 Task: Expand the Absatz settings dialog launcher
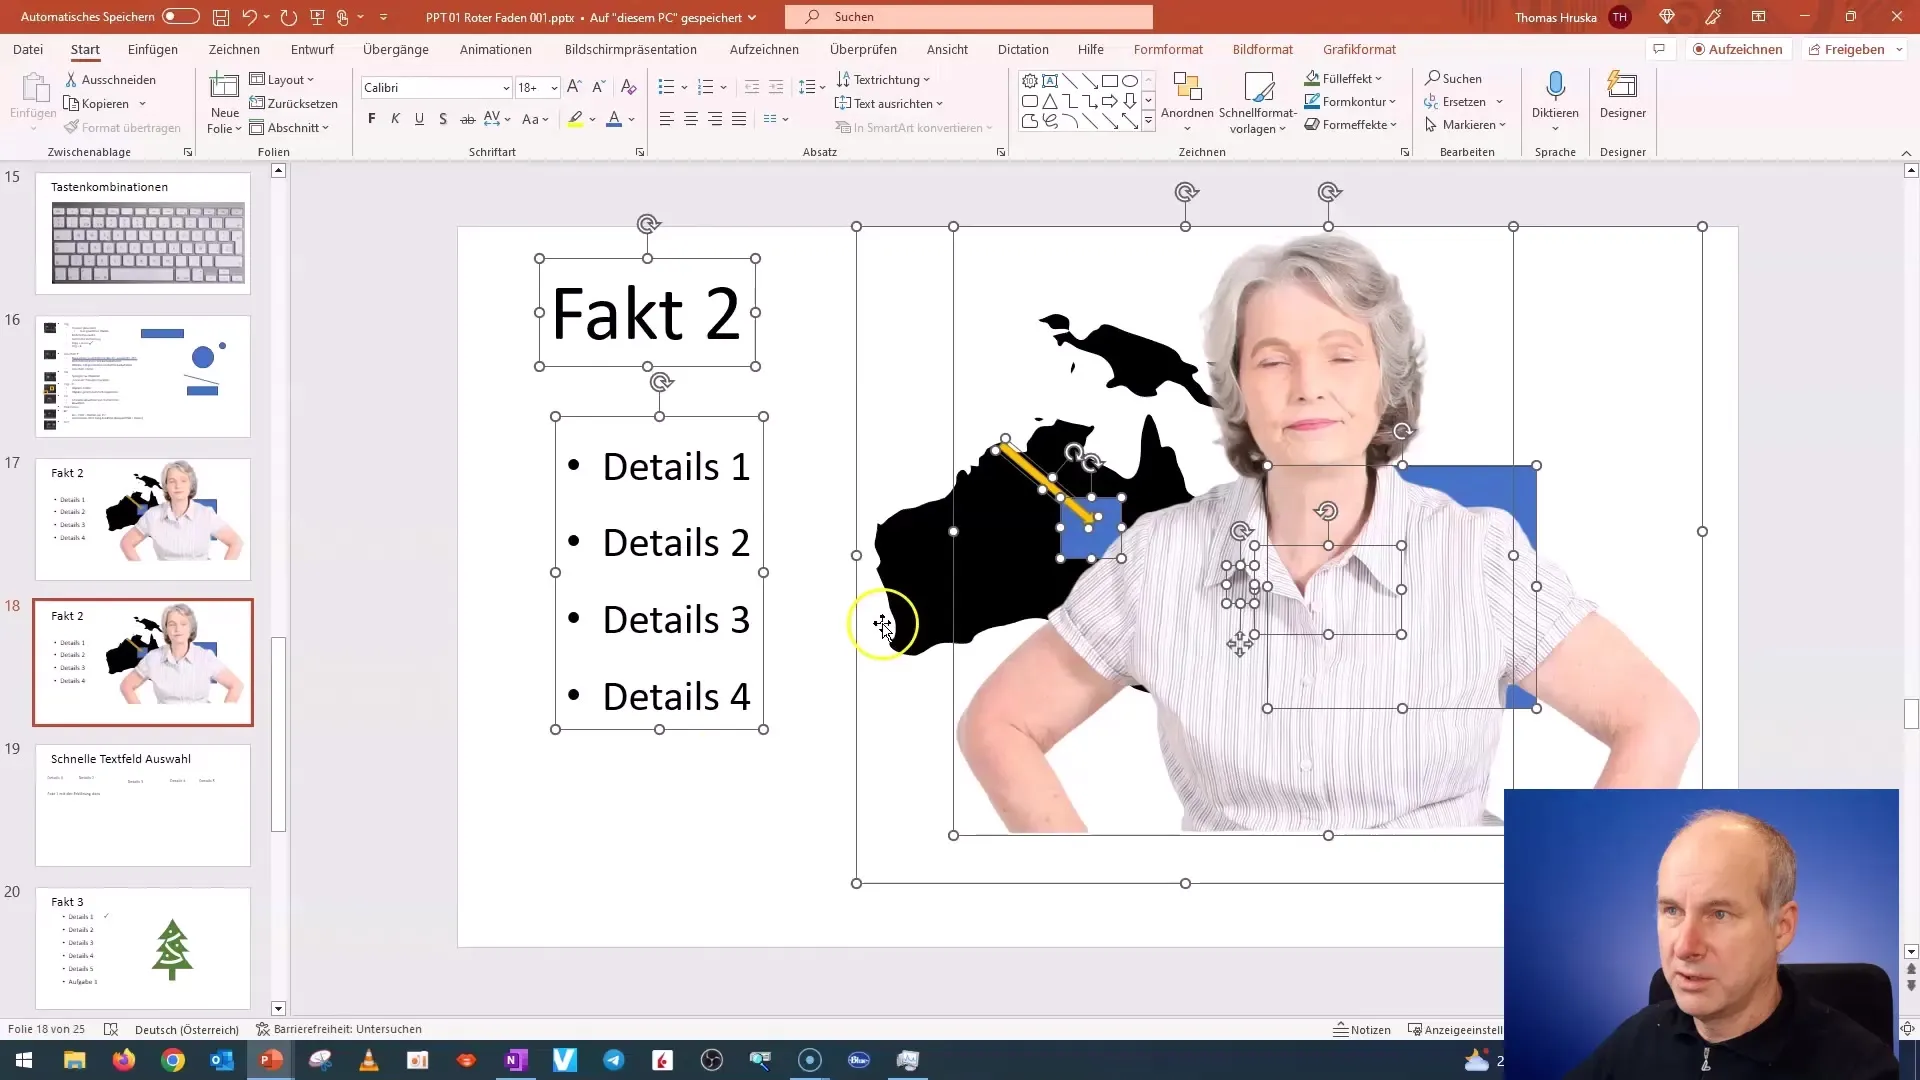coord(1000,152)
